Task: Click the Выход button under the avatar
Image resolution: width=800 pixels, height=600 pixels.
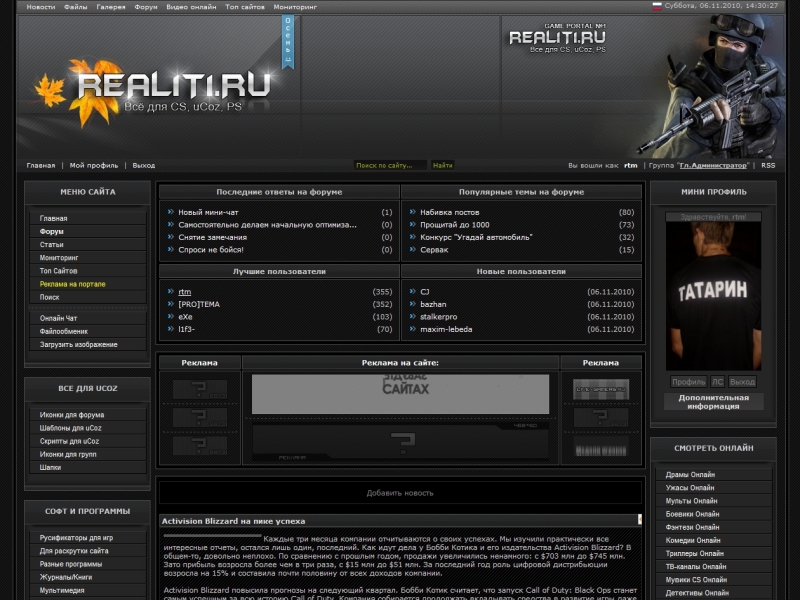Action: point(742,382)
